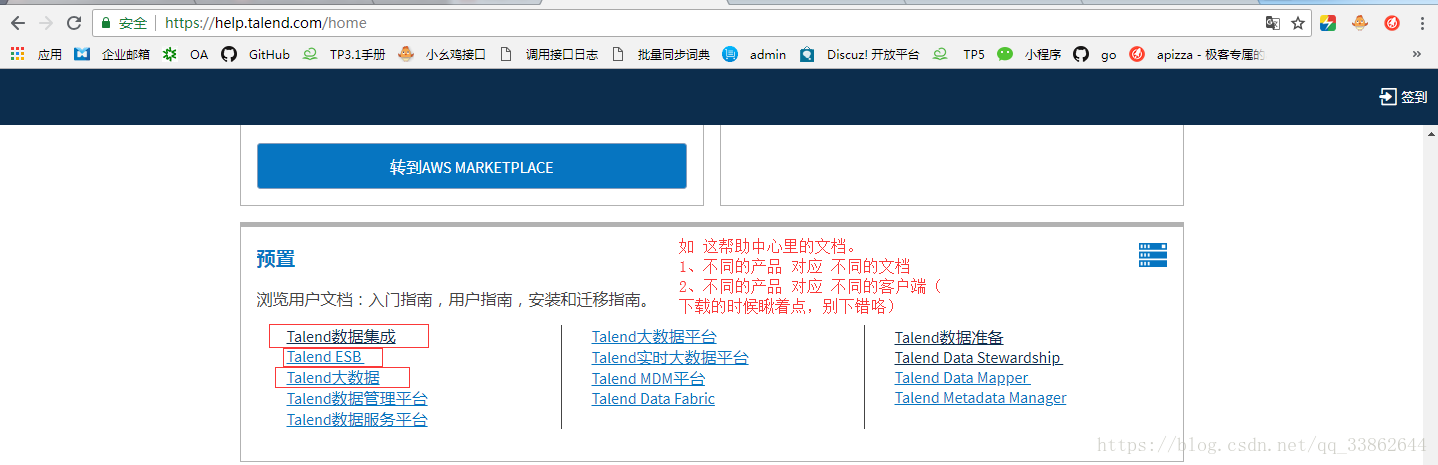Click the 转到AWS MARKETPLACE button

(472, 166)
